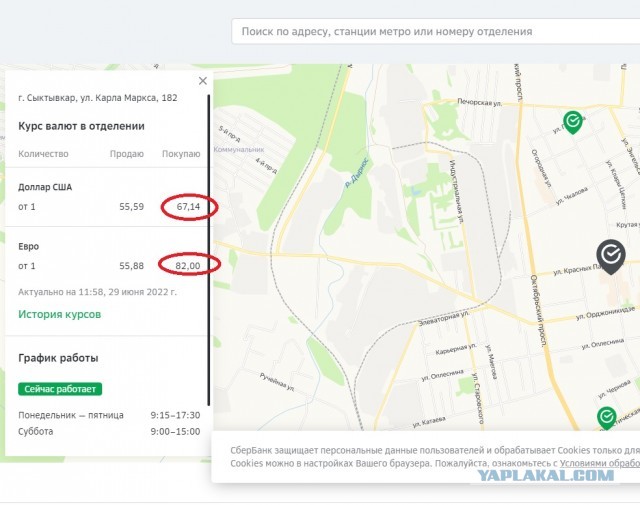Click Печорская ул. label on map

pyautogui.click(x=479, y=102)
